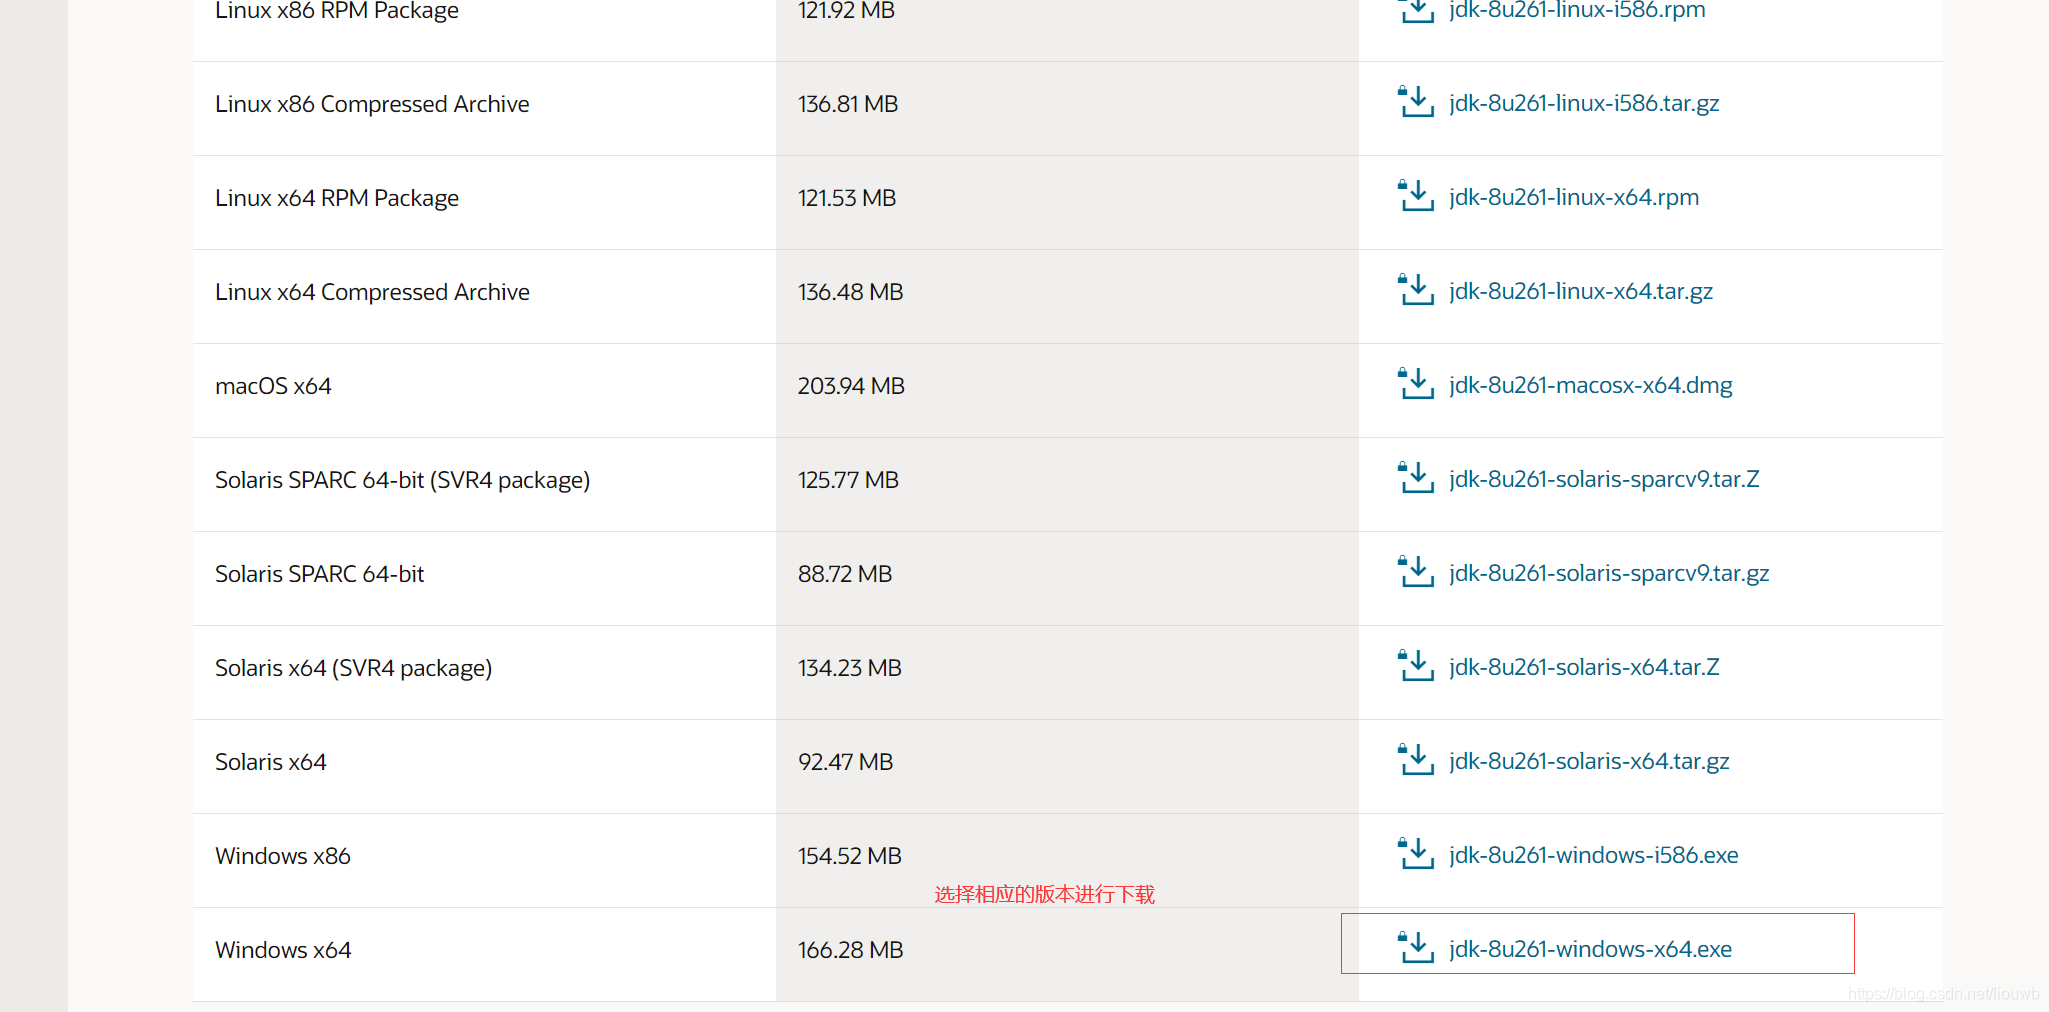
Task: Open the jdk-8u261-solaris-x64.tar.gz link
Action: (x=1589, y=762)
